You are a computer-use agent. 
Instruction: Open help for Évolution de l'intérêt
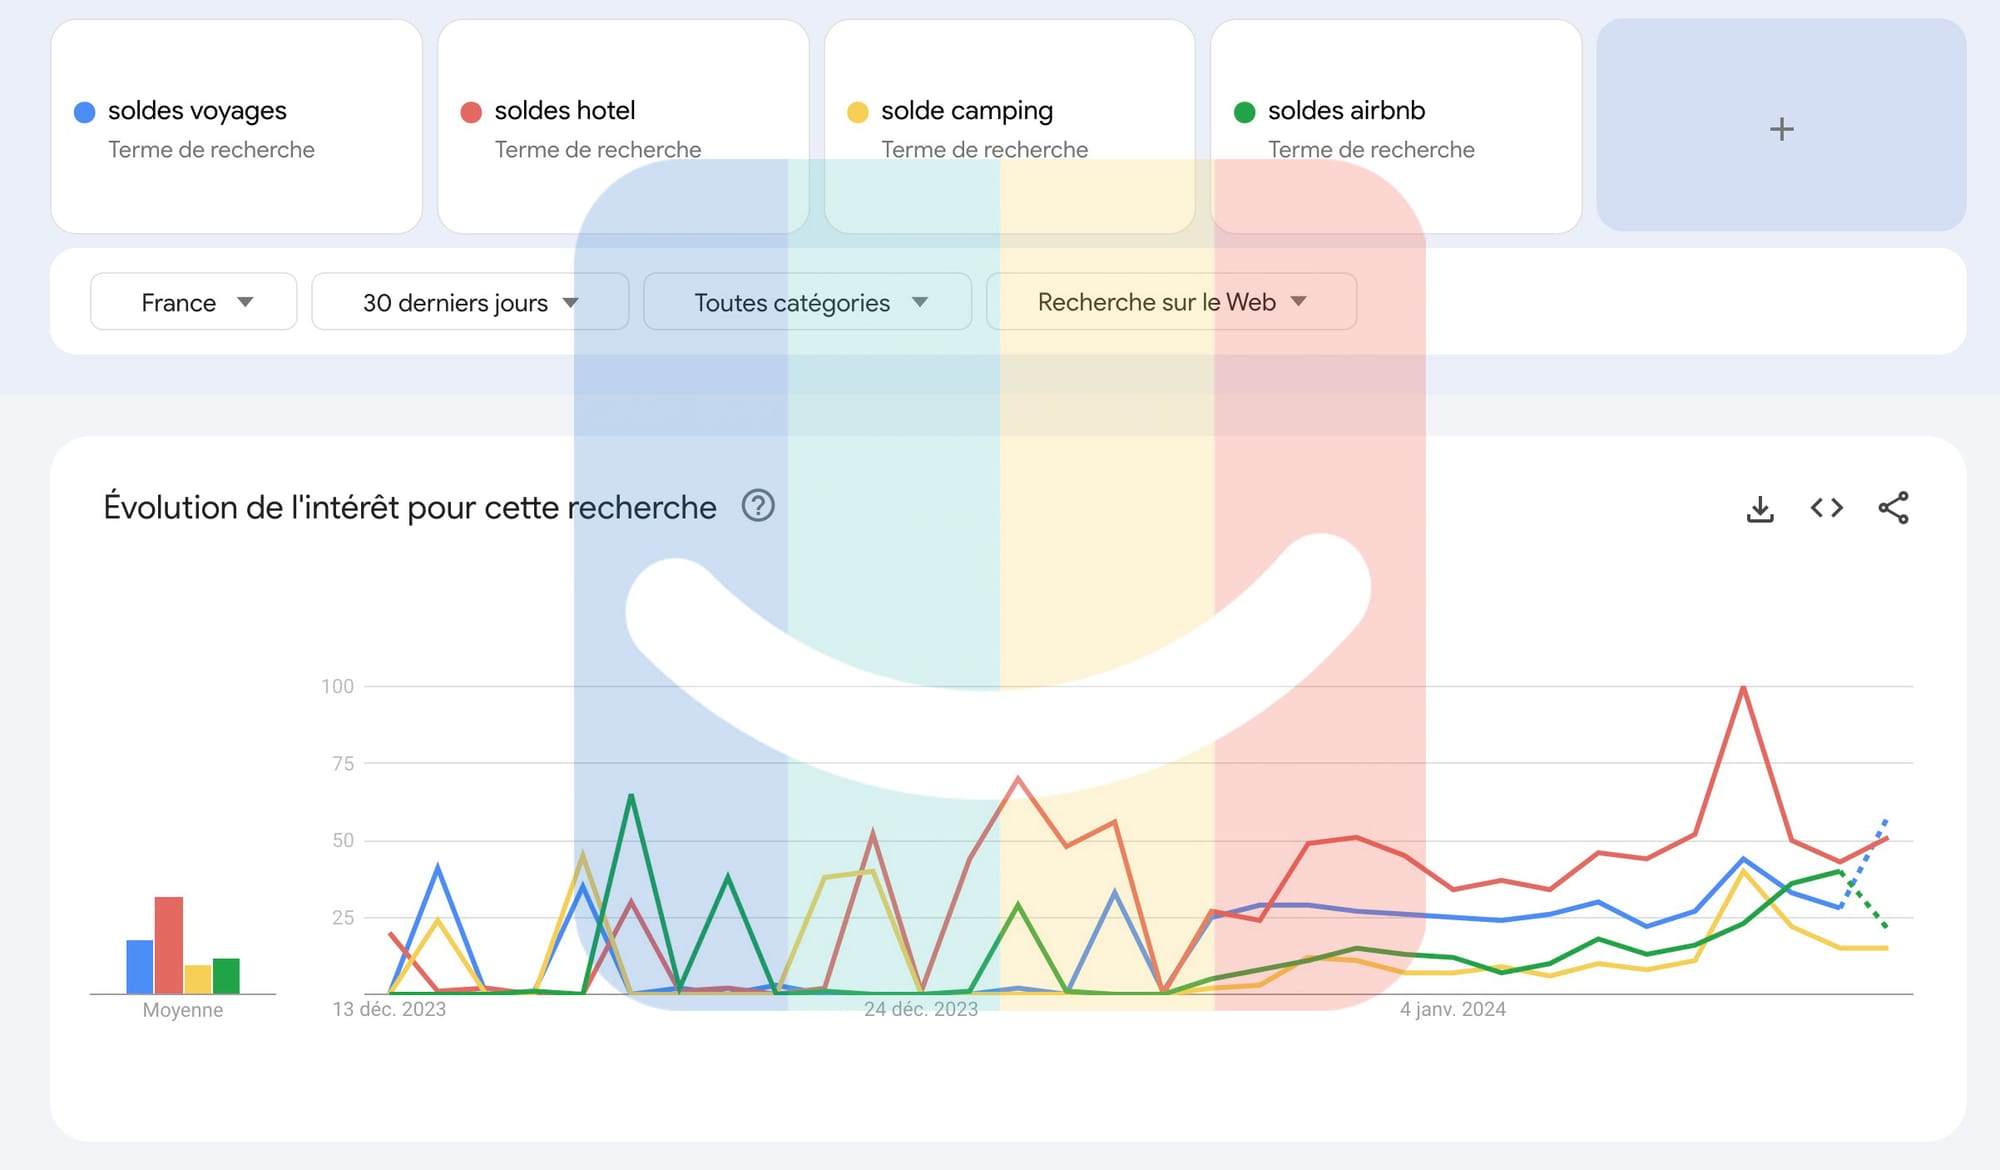[x=758, y=506]
